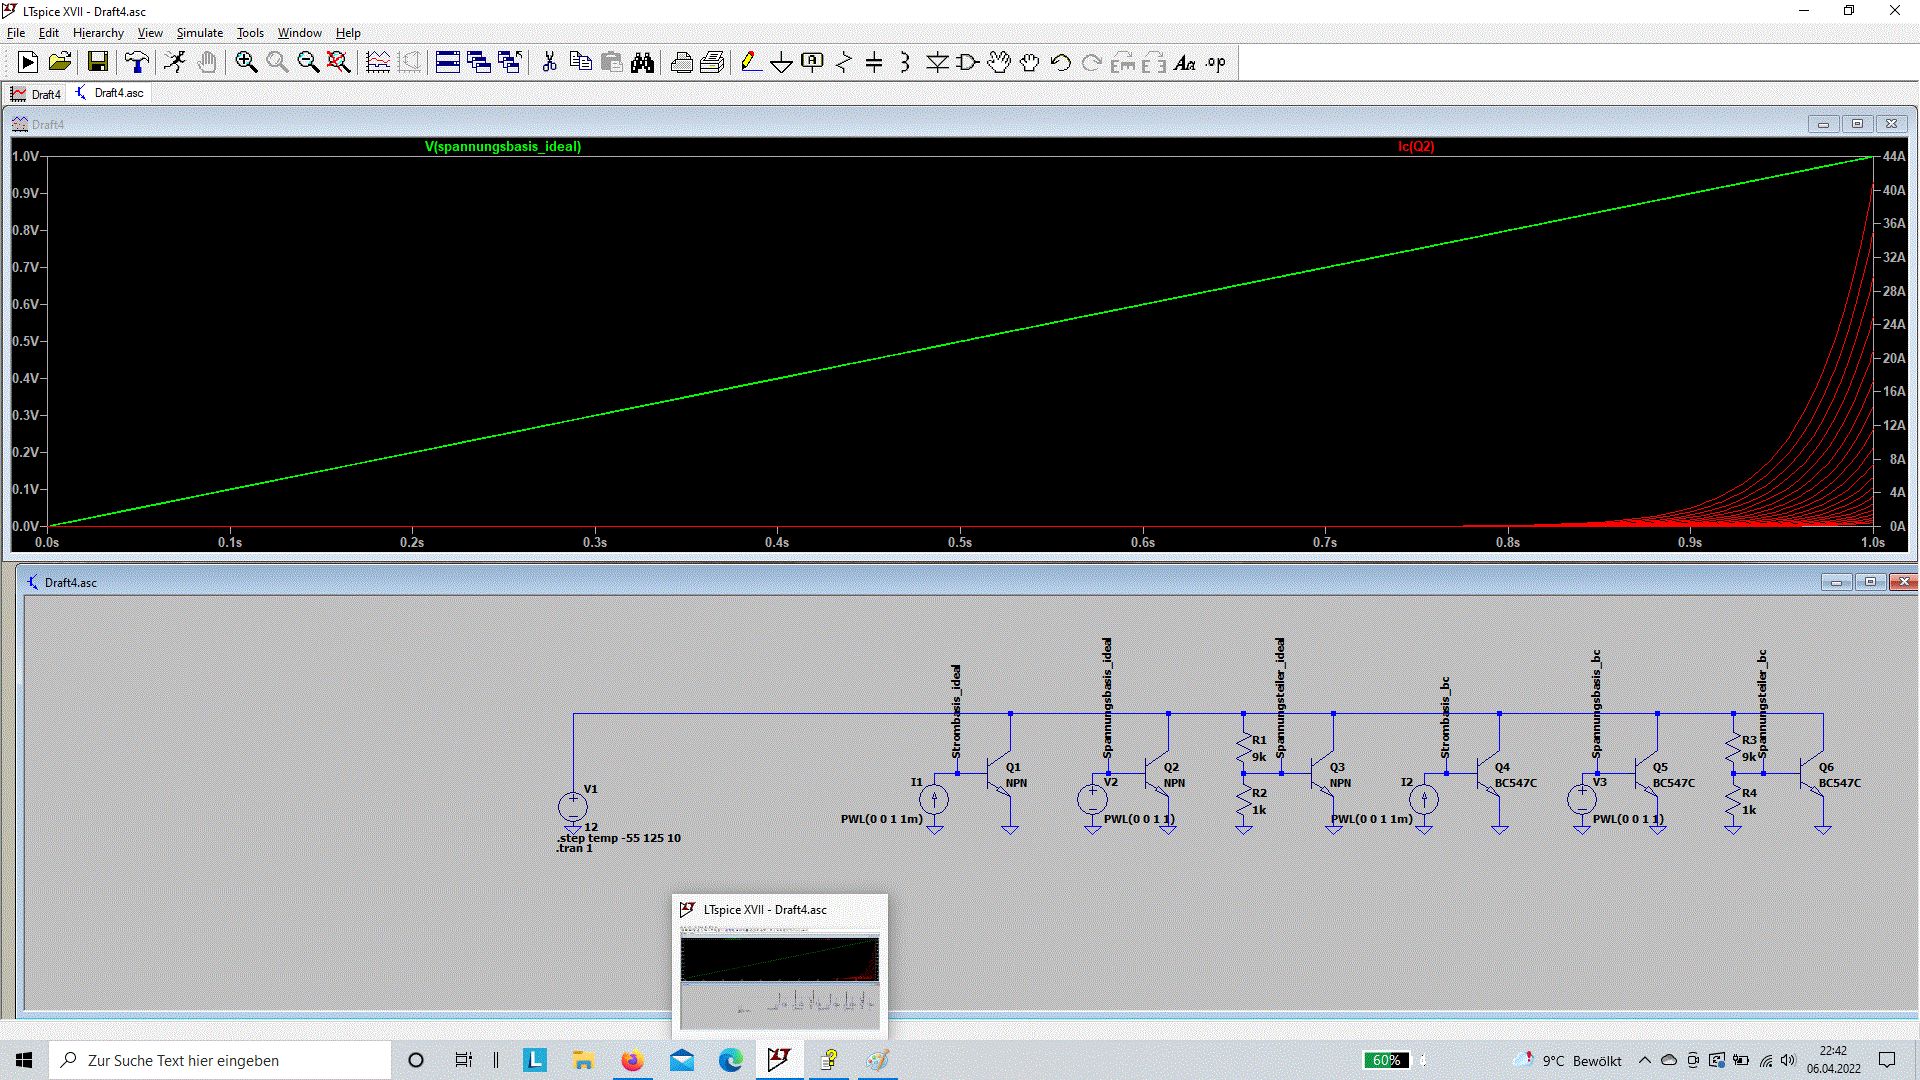The width and height of the screenshot is (1920, 1080).
Task: Open the SPICE directive .op tool
Action: [1215, 63]
